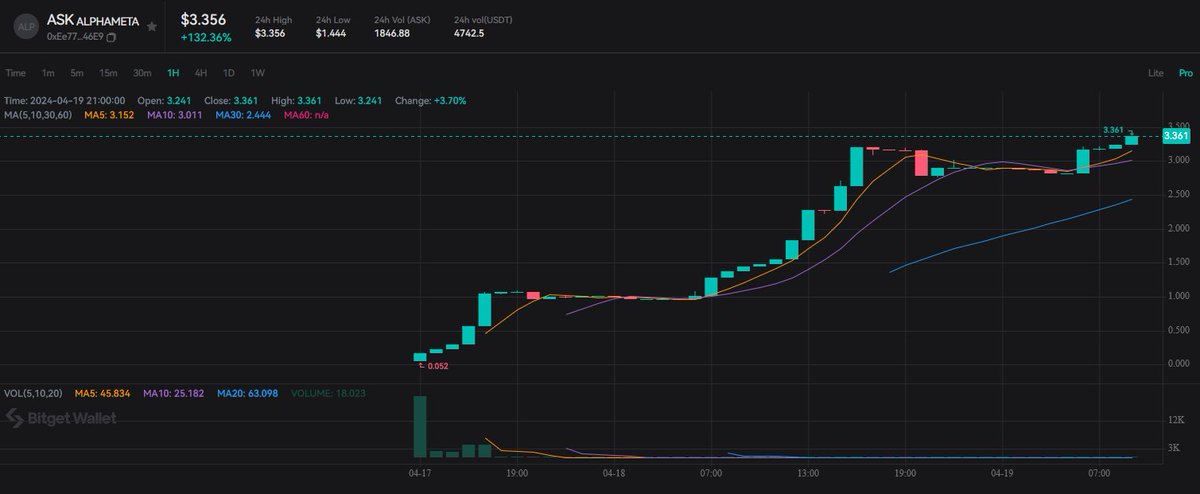
Task: Click the large red candle after 19:00
Action: click(921, 162)
